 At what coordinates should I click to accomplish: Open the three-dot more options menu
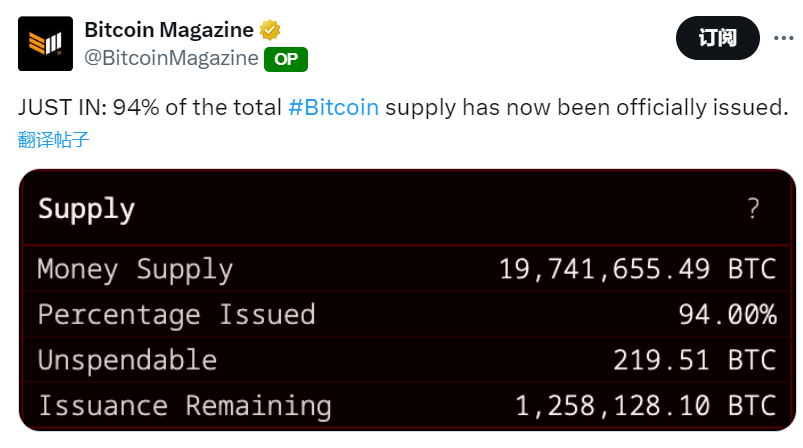coord(782,39)
